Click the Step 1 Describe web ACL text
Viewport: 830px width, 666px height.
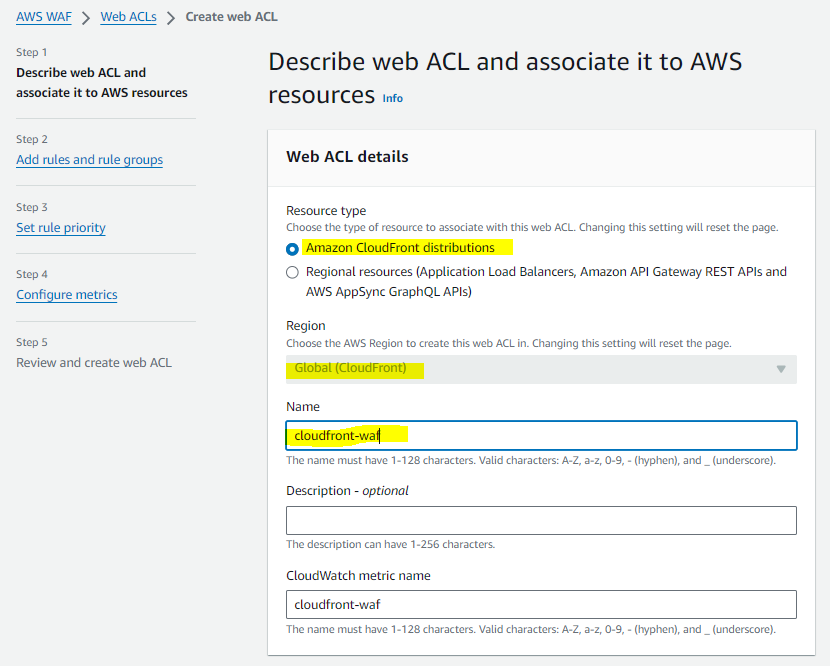click(102, 83)
